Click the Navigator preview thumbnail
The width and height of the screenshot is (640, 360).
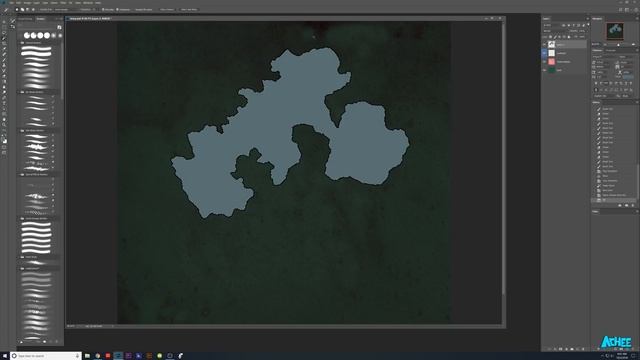615,31
